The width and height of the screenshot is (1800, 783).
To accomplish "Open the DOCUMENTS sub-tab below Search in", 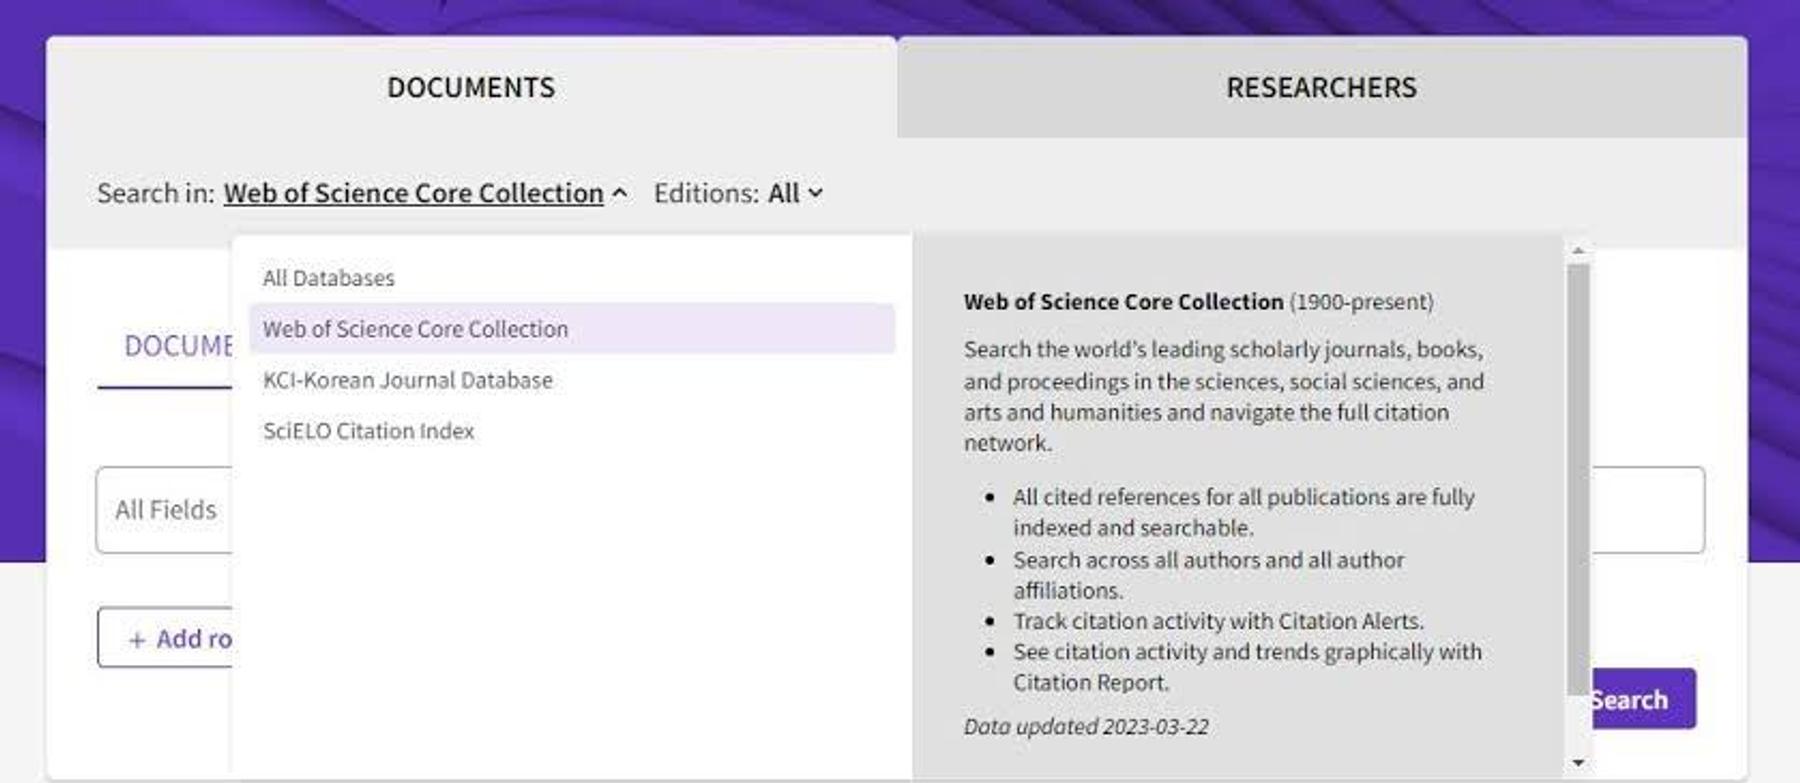I will click(x=166, y=346).
